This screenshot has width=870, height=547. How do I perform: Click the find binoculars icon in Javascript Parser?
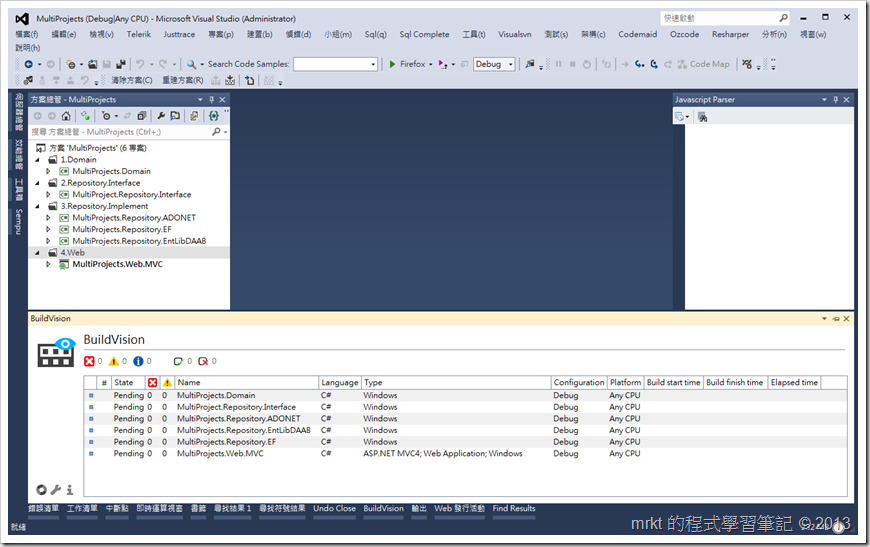pos(702,117)
